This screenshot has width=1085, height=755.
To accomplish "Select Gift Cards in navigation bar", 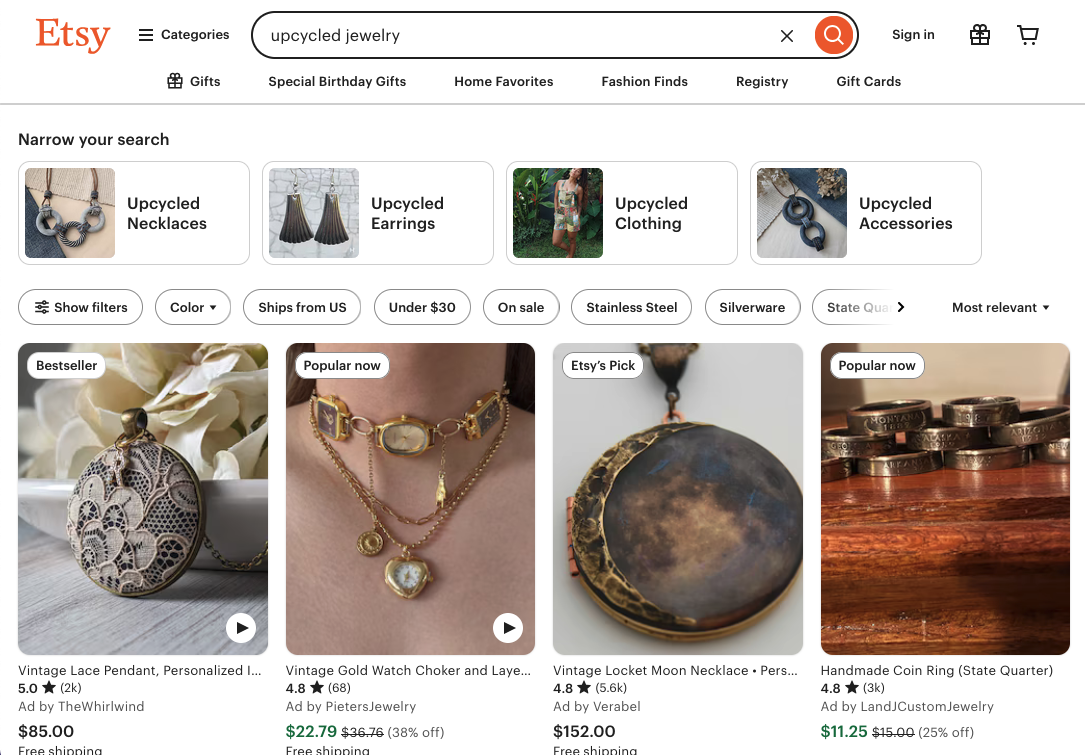I will [x=868, y=81].
